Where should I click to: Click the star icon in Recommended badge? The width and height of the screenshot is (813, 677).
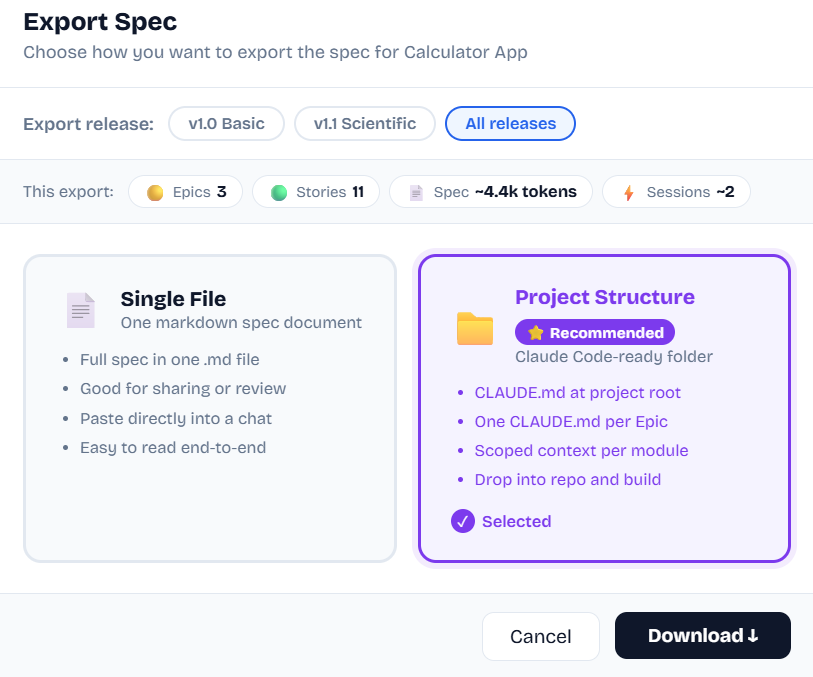(536, 333)
